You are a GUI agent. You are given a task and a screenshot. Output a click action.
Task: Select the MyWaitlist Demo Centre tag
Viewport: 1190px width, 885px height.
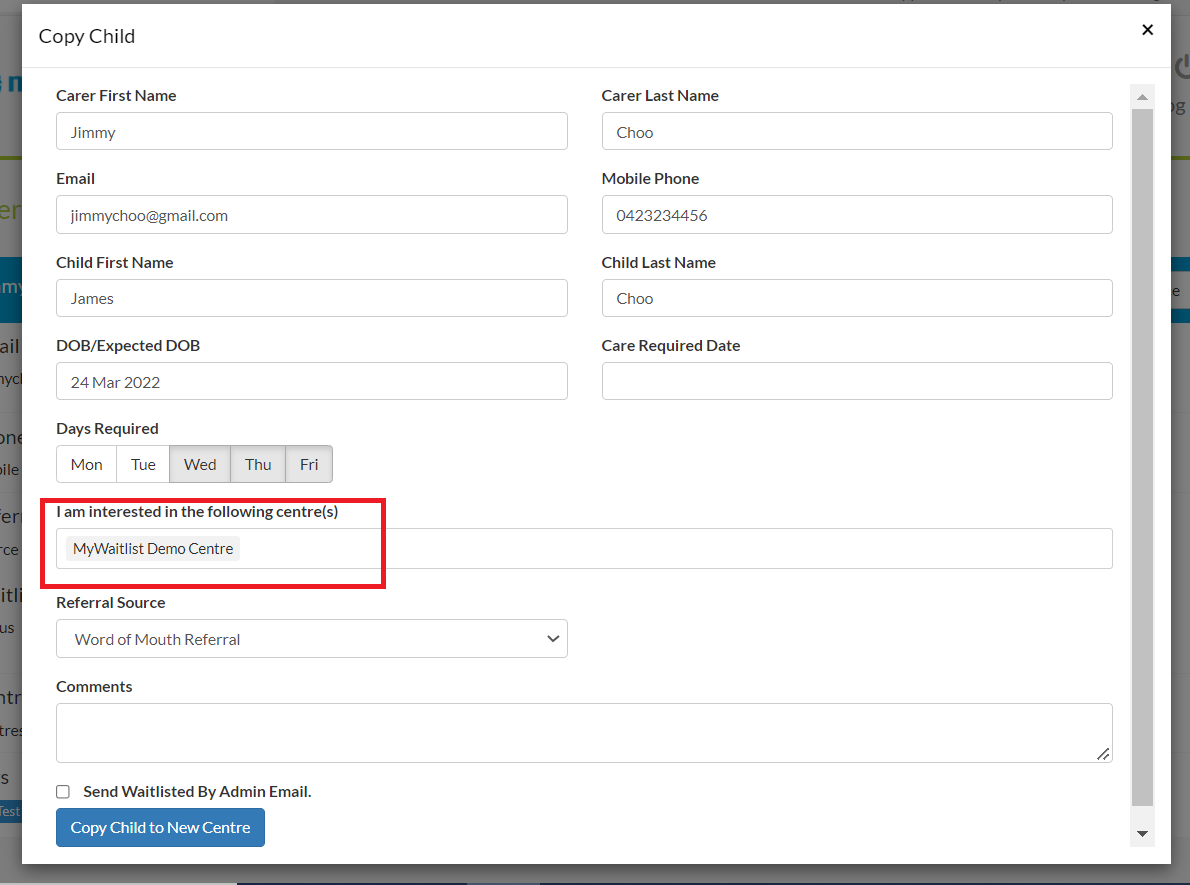point(153,549)
